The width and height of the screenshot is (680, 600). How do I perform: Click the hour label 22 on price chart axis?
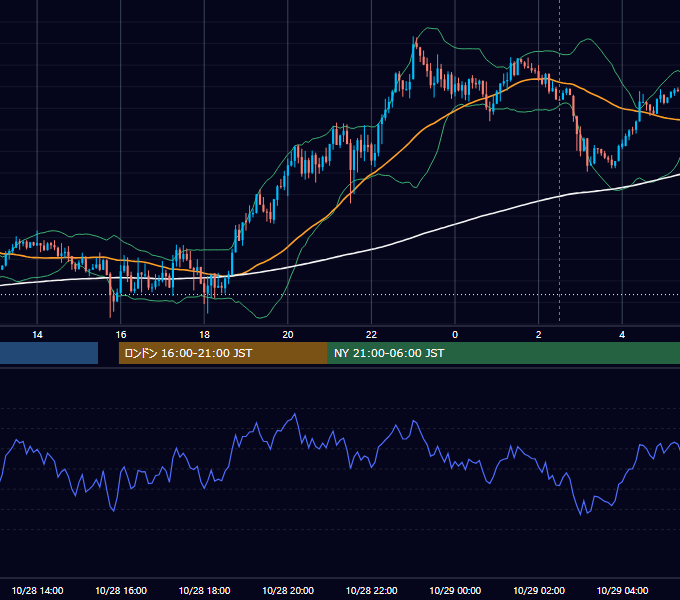pyautogui.click(x=371, y=335)
